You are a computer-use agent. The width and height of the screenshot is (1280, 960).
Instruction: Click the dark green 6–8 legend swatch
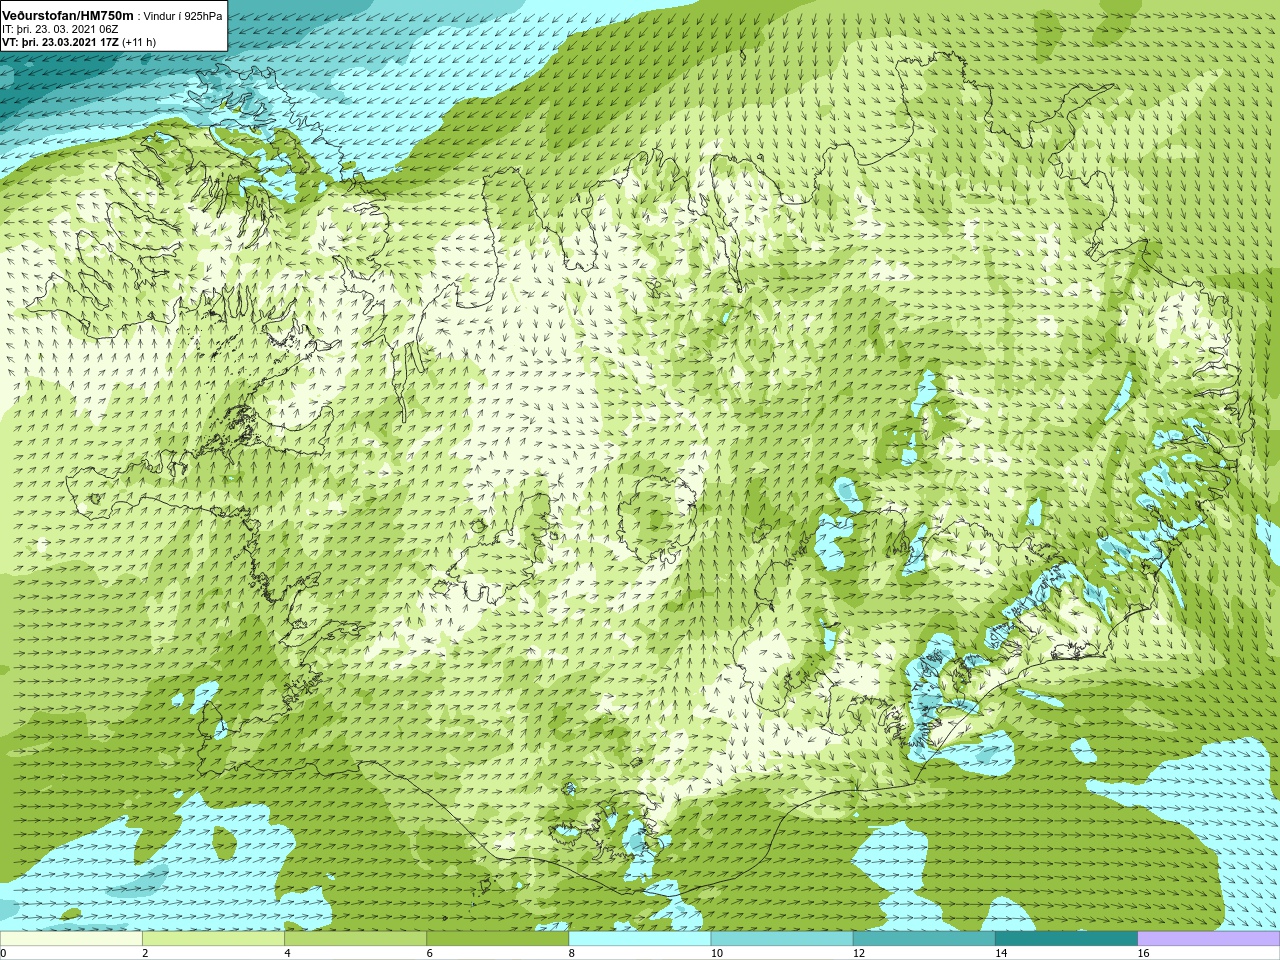coord(498,939)
